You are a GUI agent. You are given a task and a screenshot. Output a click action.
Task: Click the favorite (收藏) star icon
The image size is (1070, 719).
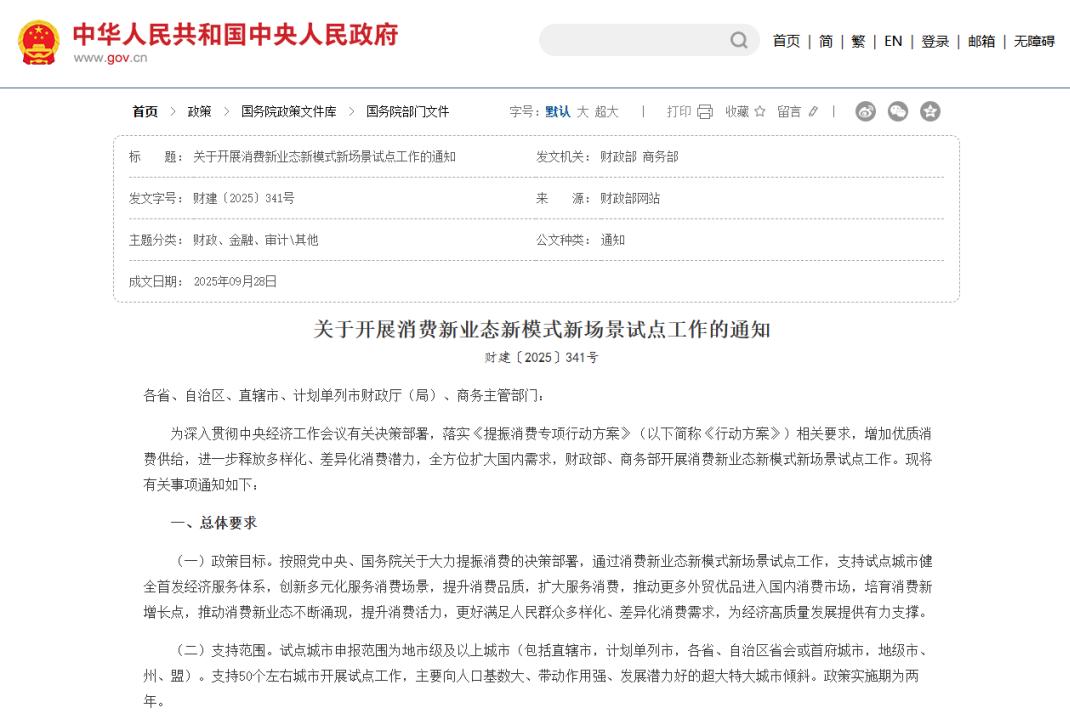pyautogui.click(x=760, y=112)
